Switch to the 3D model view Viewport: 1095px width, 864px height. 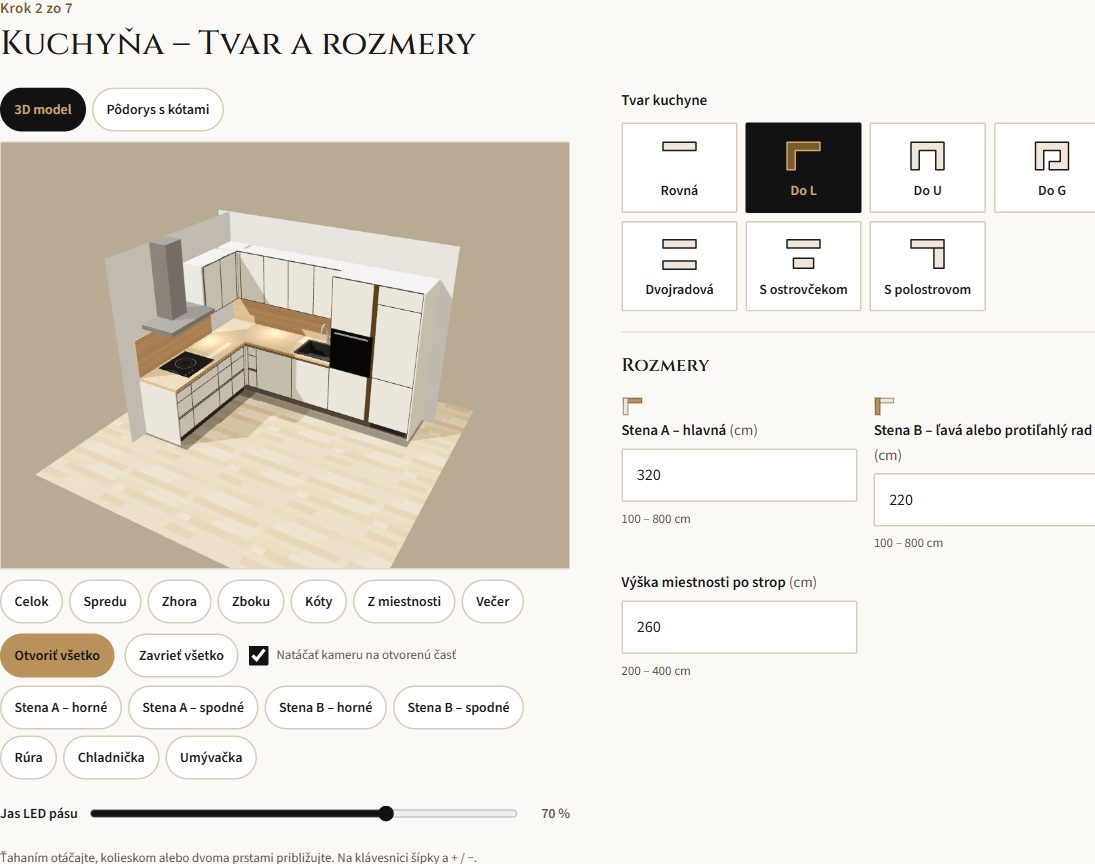tap(43, 110)
